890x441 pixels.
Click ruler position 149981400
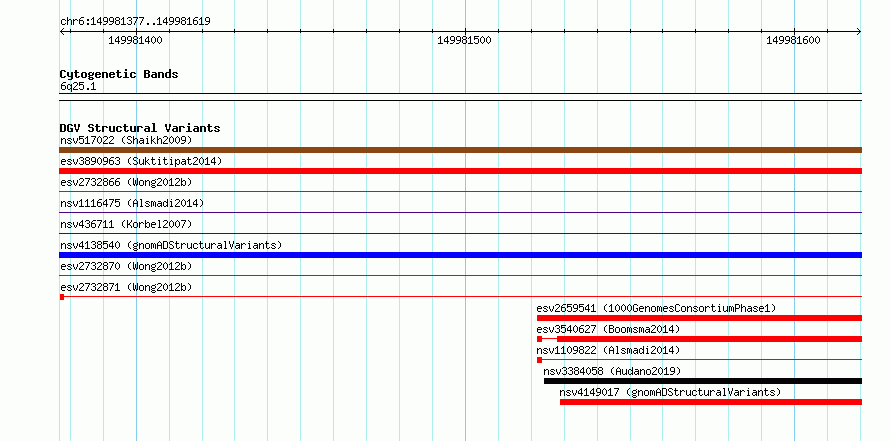[x=136, y=40]
